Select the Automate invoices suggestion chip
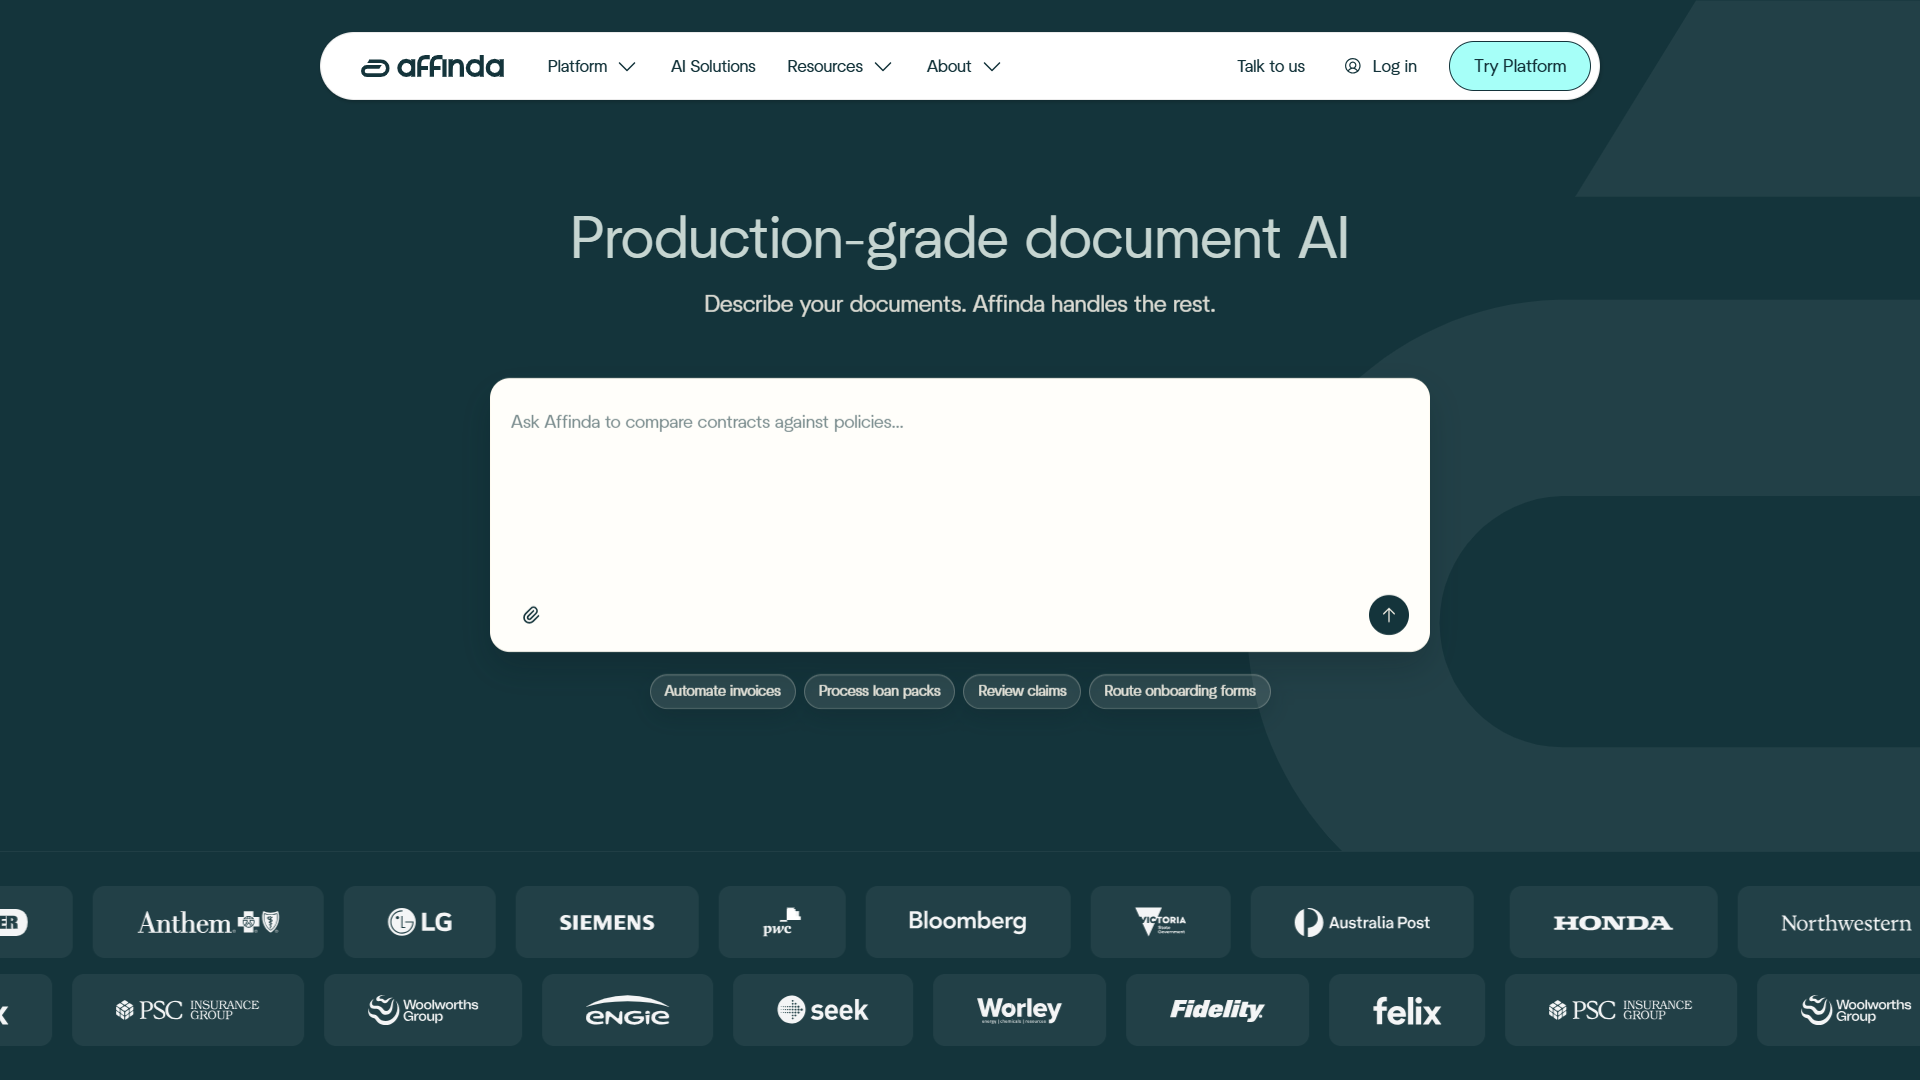 722,691
